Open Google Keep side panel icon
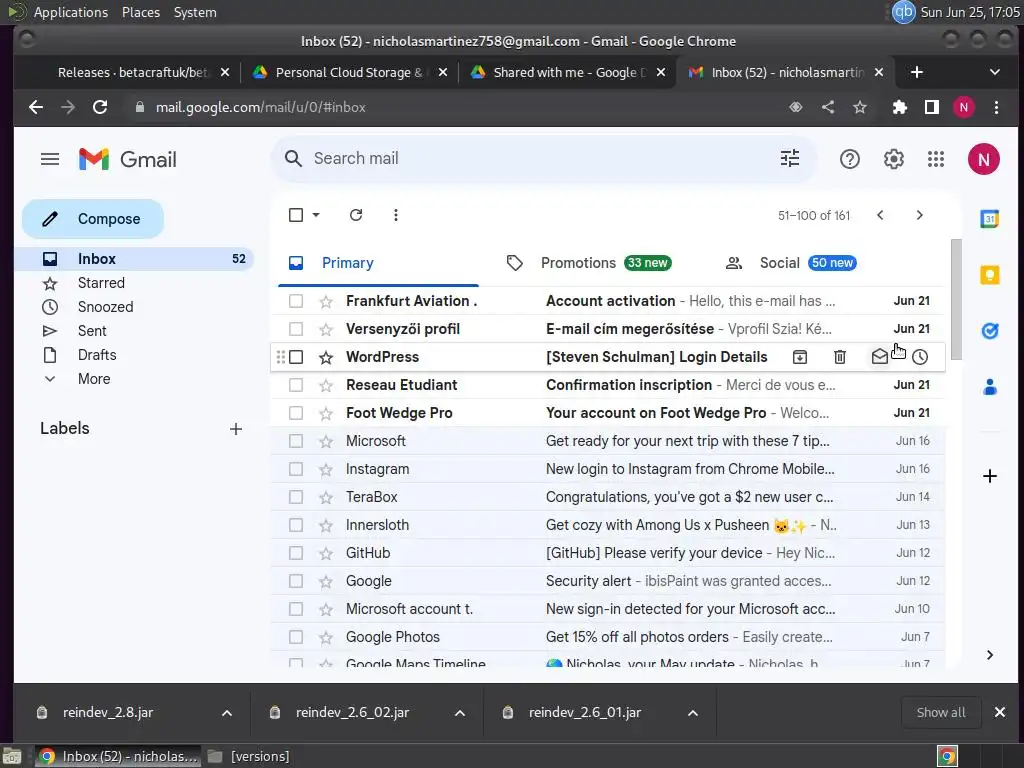 (x=990, y=275)
